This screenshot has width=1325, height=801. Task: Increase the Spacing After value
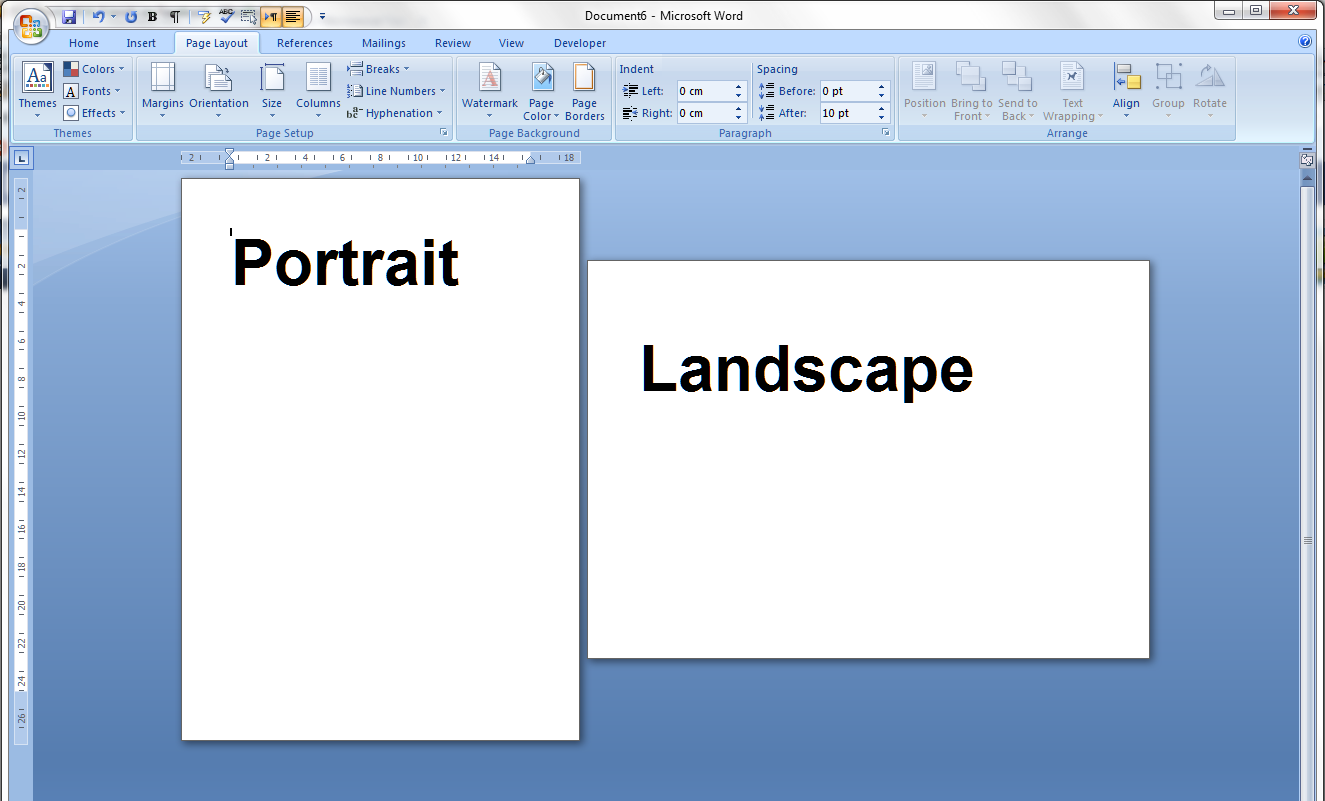[x=880, y=108]
